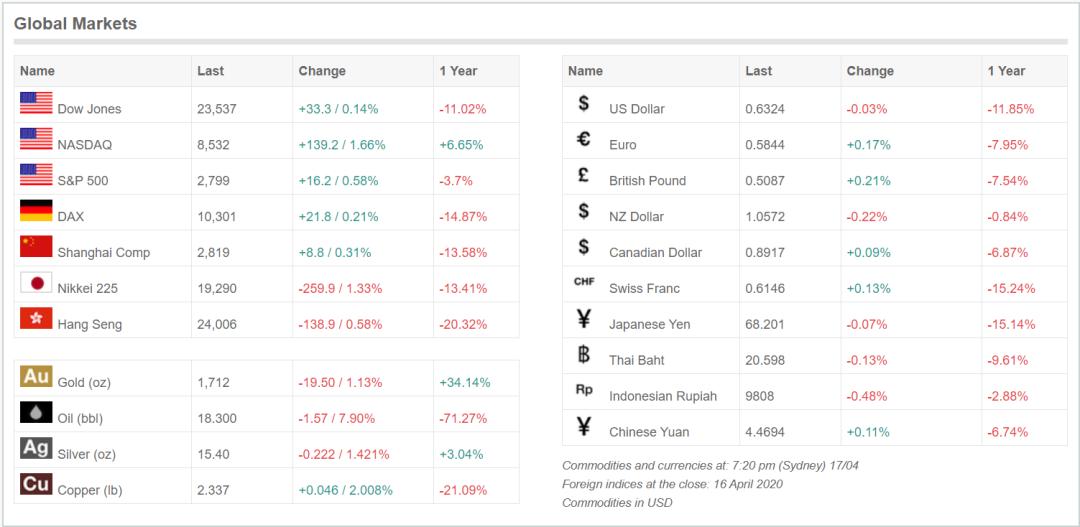Click the Japan flag beside Nikkei 225
Screen dimensions: 1080x527
click(x=36, y=283)
